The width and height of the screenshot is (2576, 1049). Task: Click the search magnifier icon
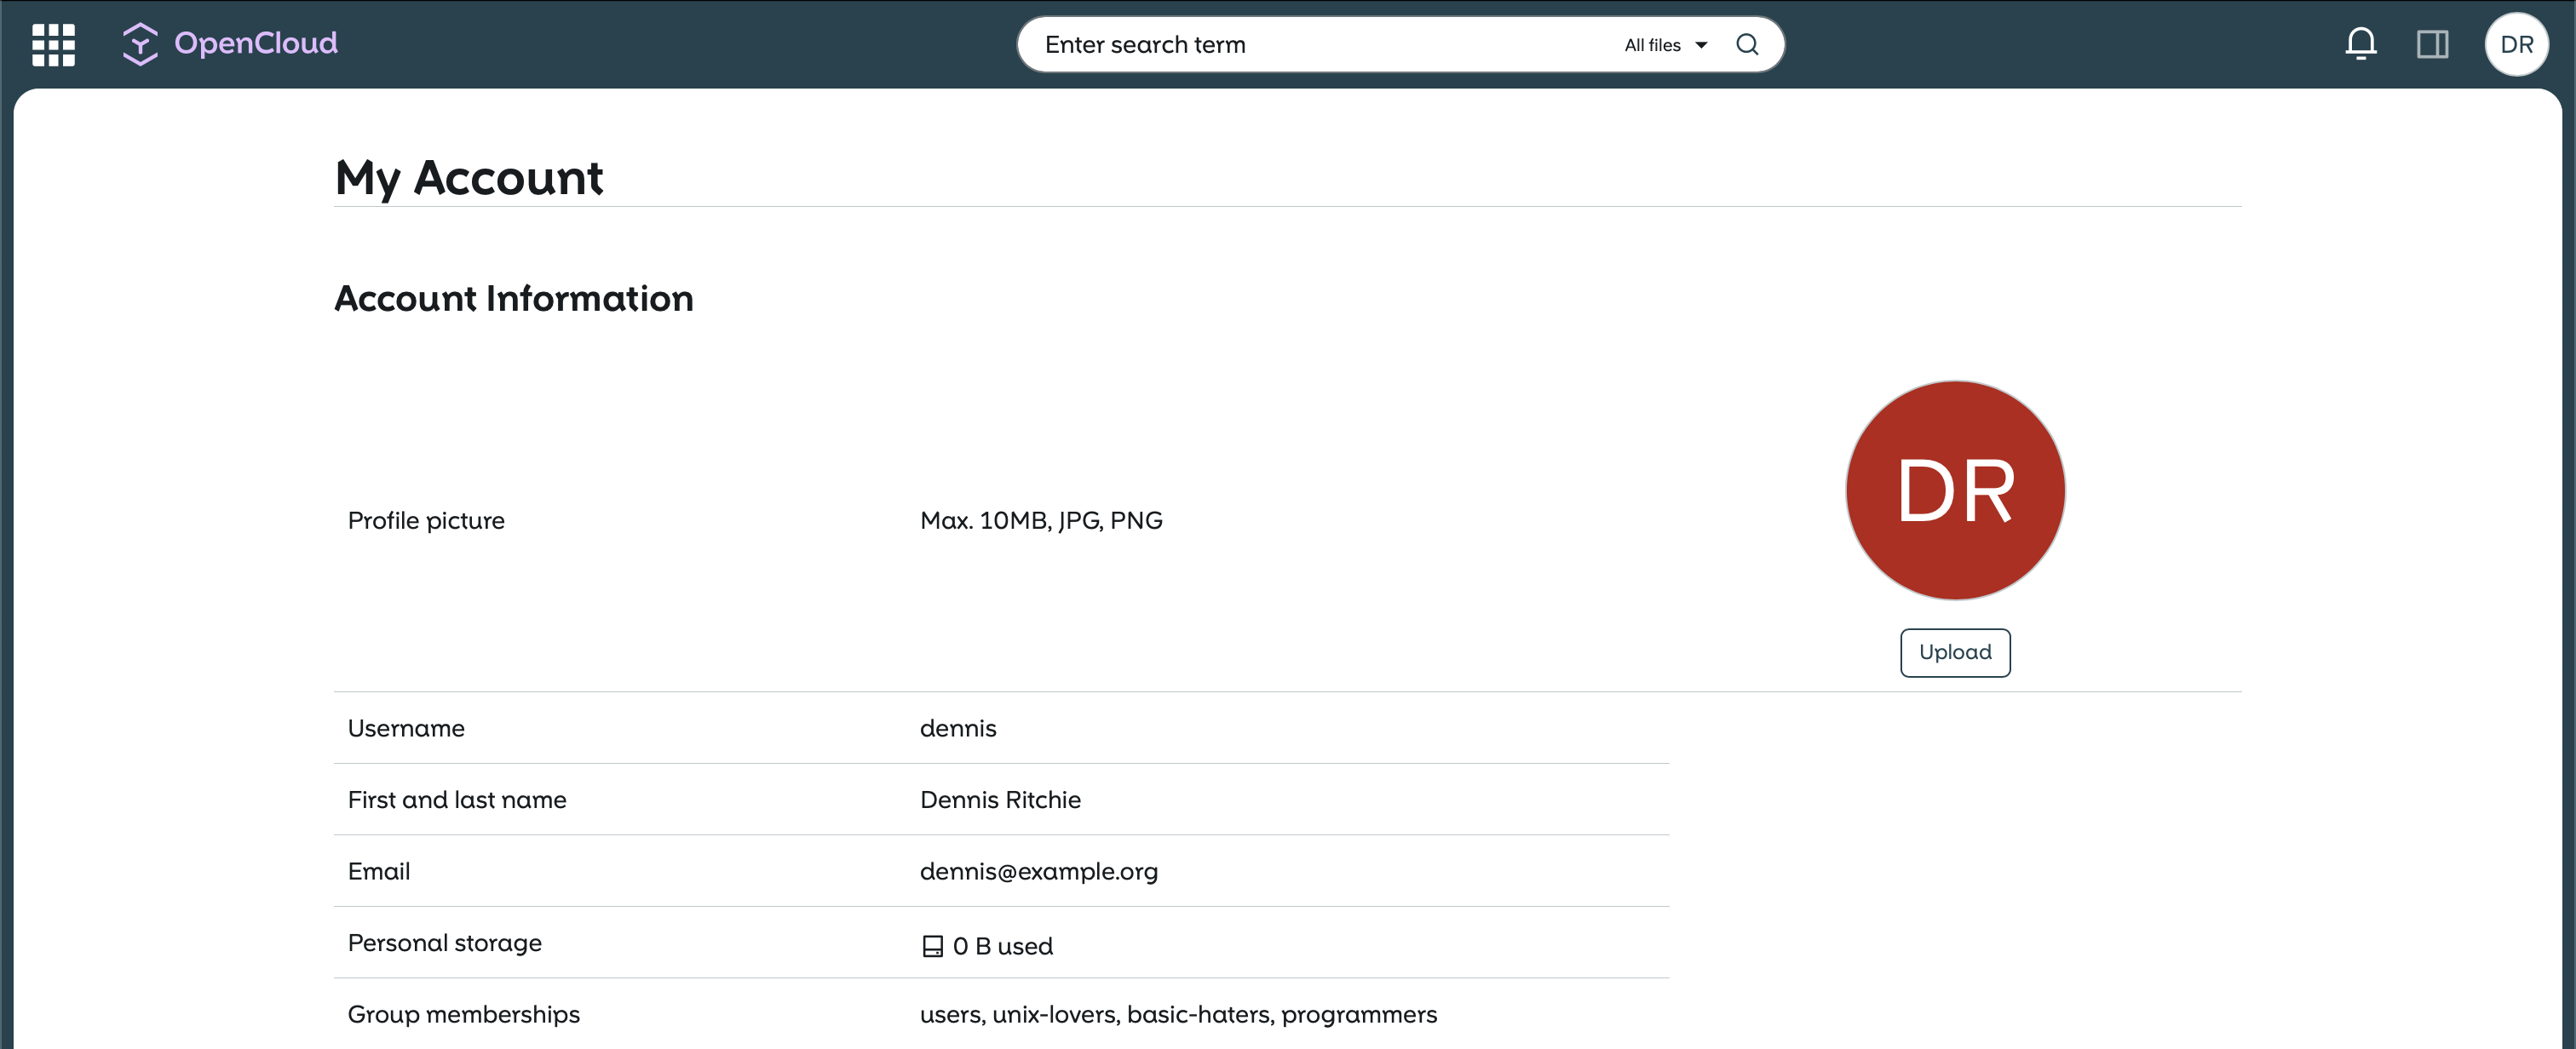pos(1746,45)
